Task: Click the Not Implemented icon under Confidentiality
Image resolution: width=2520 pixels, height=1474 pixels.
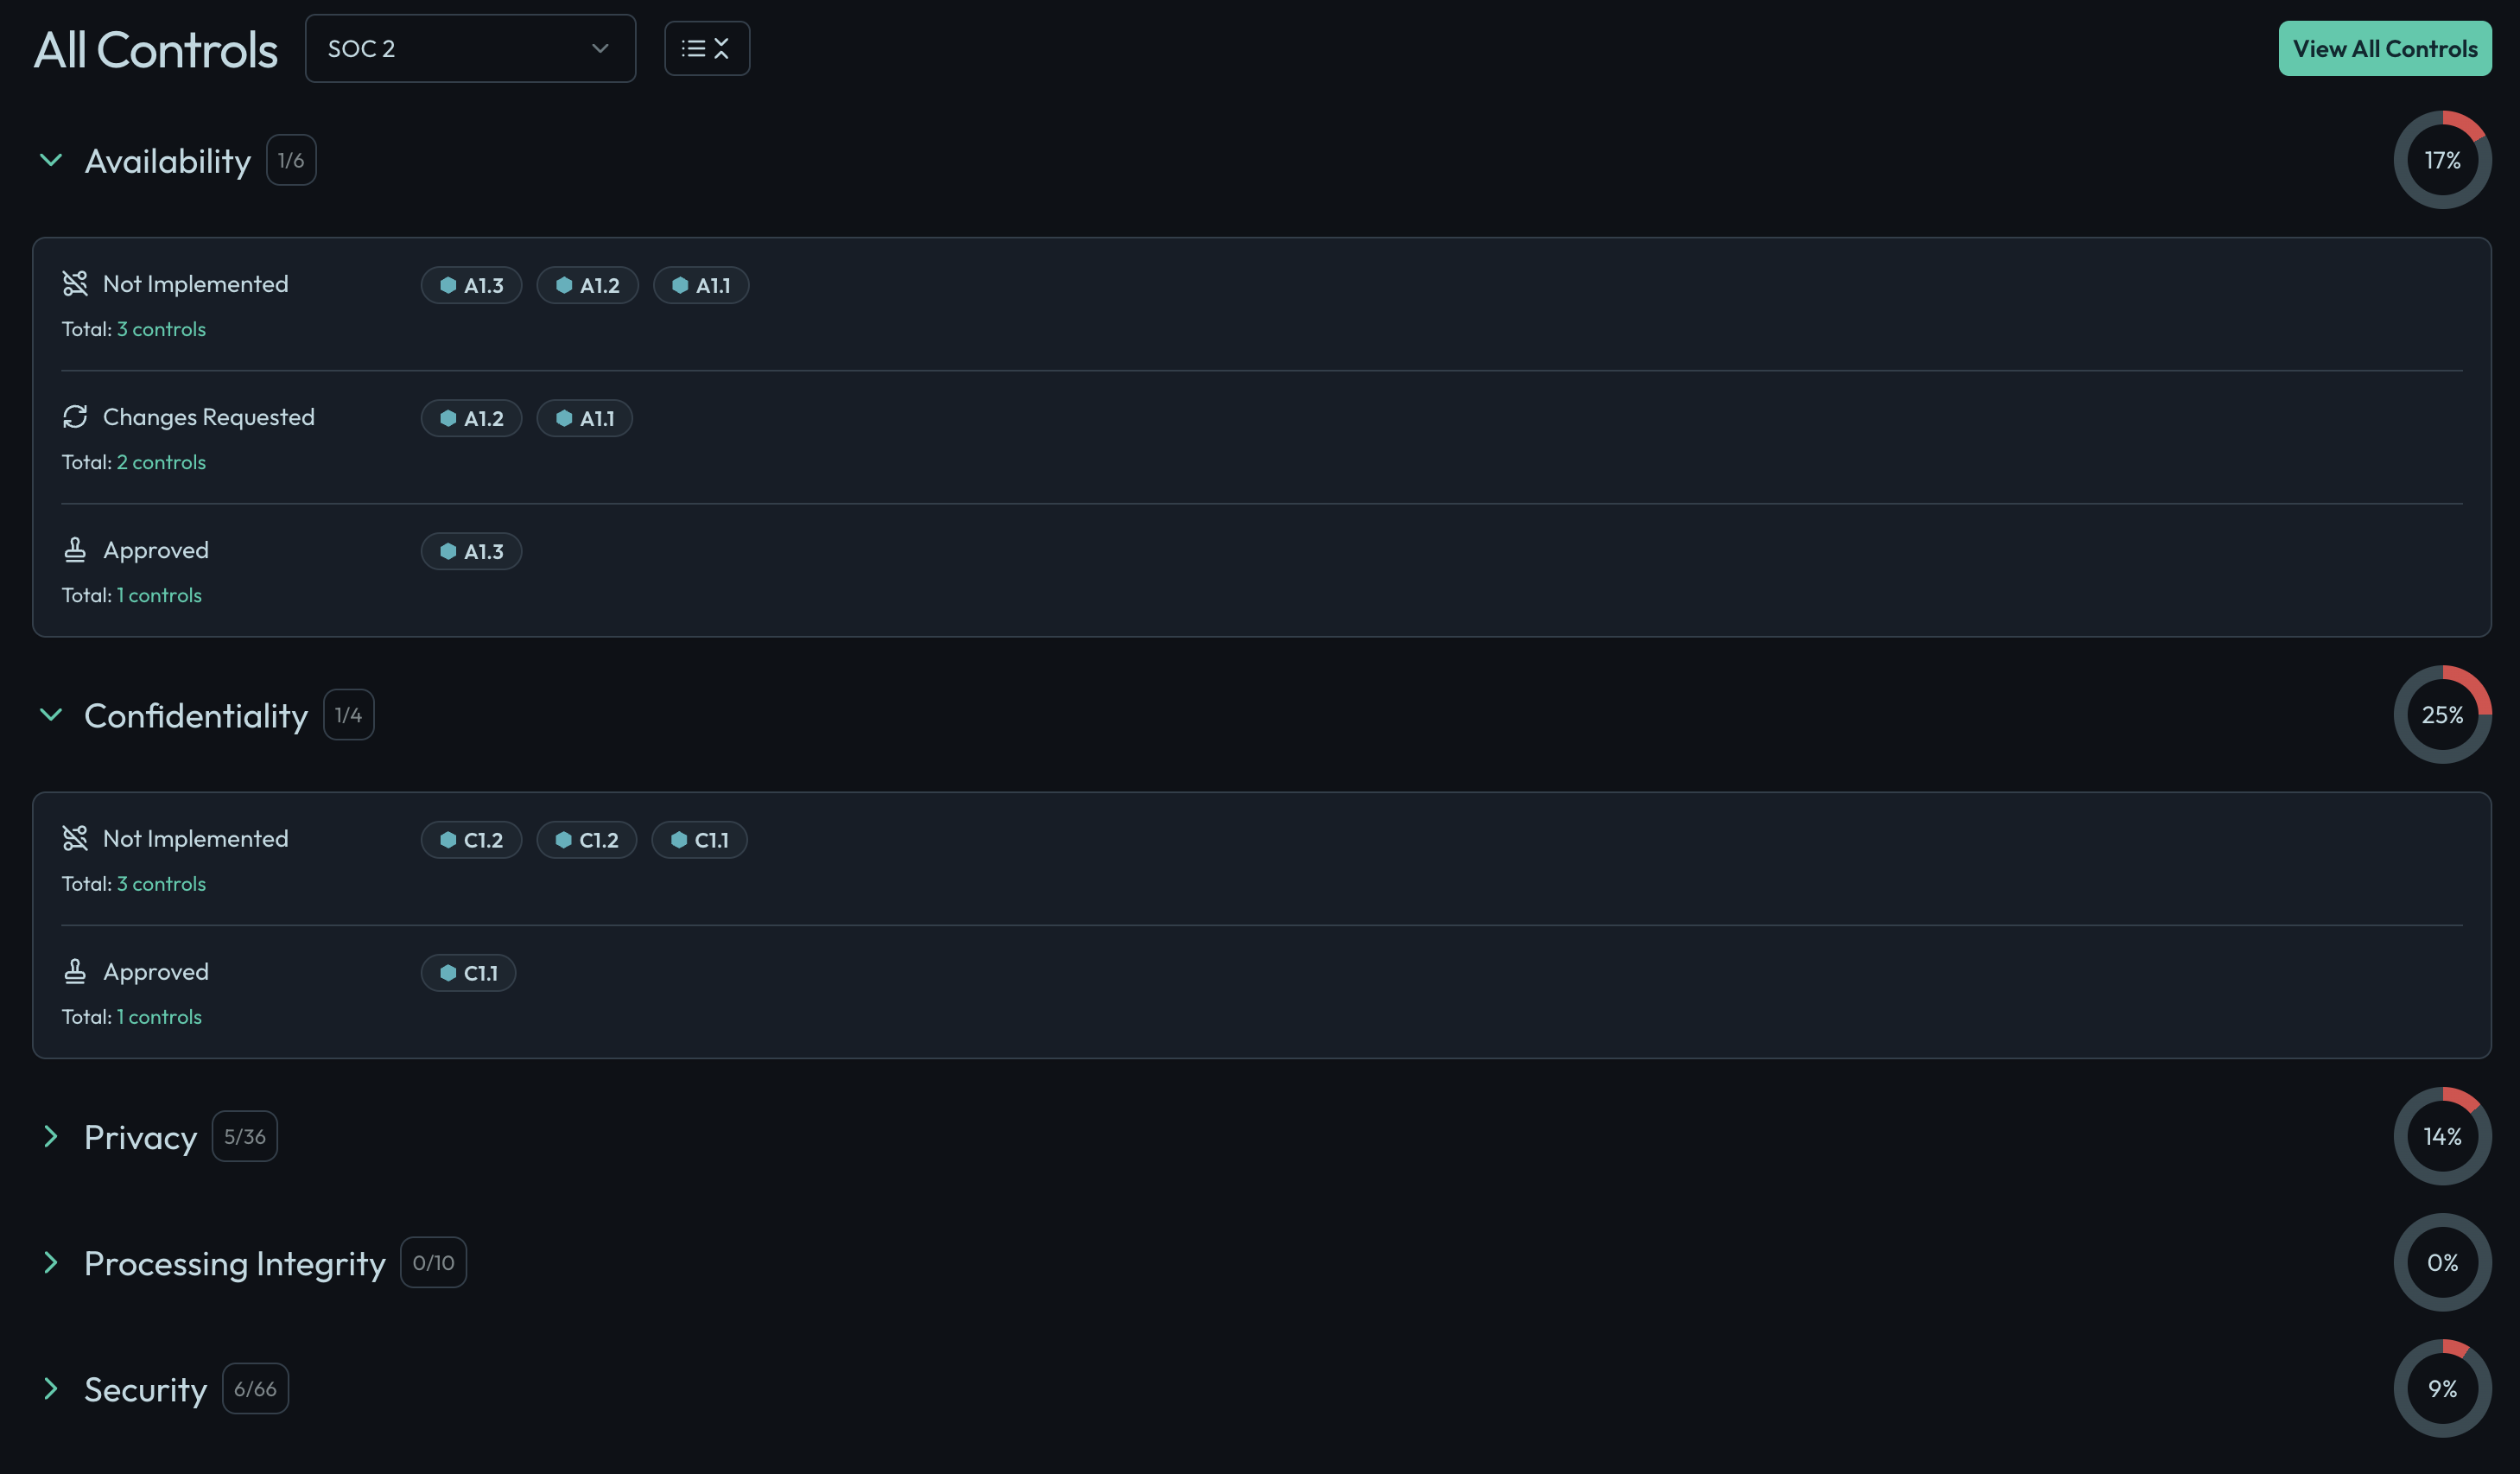Action: [76, 838]
